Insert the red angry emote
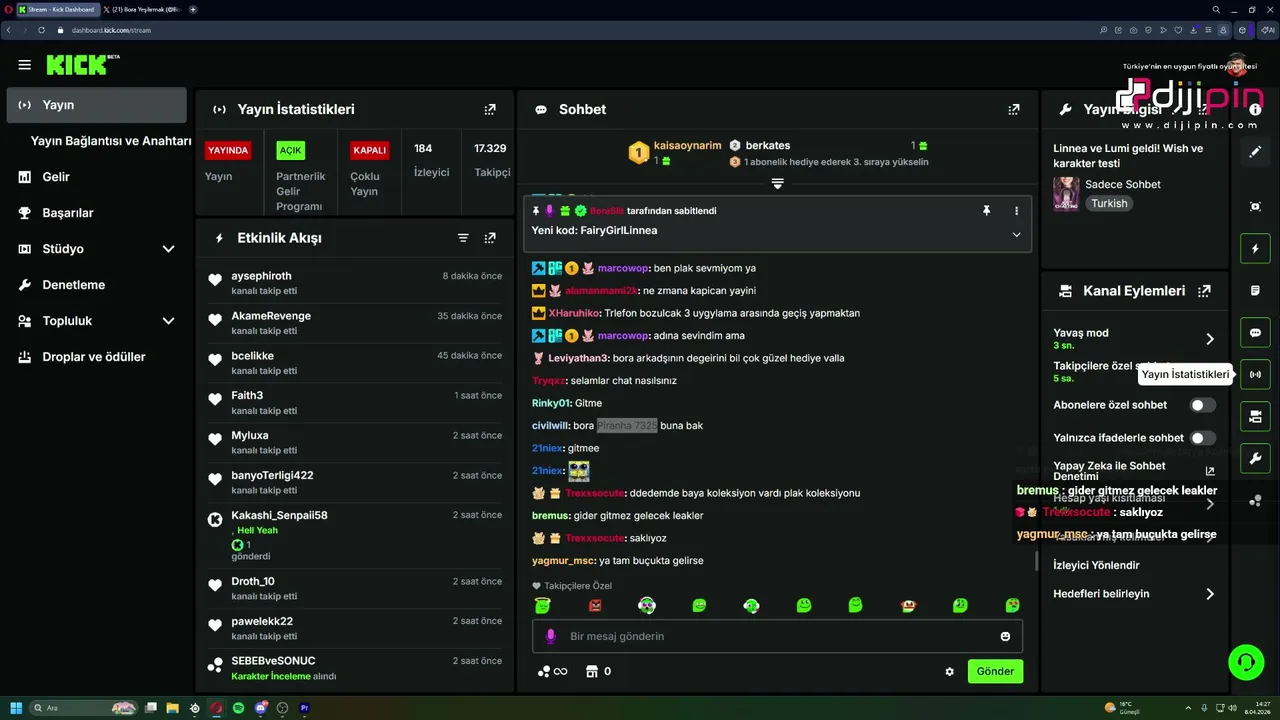The width and height of the screenshot is (1280, 720). [x=595, y=605]
